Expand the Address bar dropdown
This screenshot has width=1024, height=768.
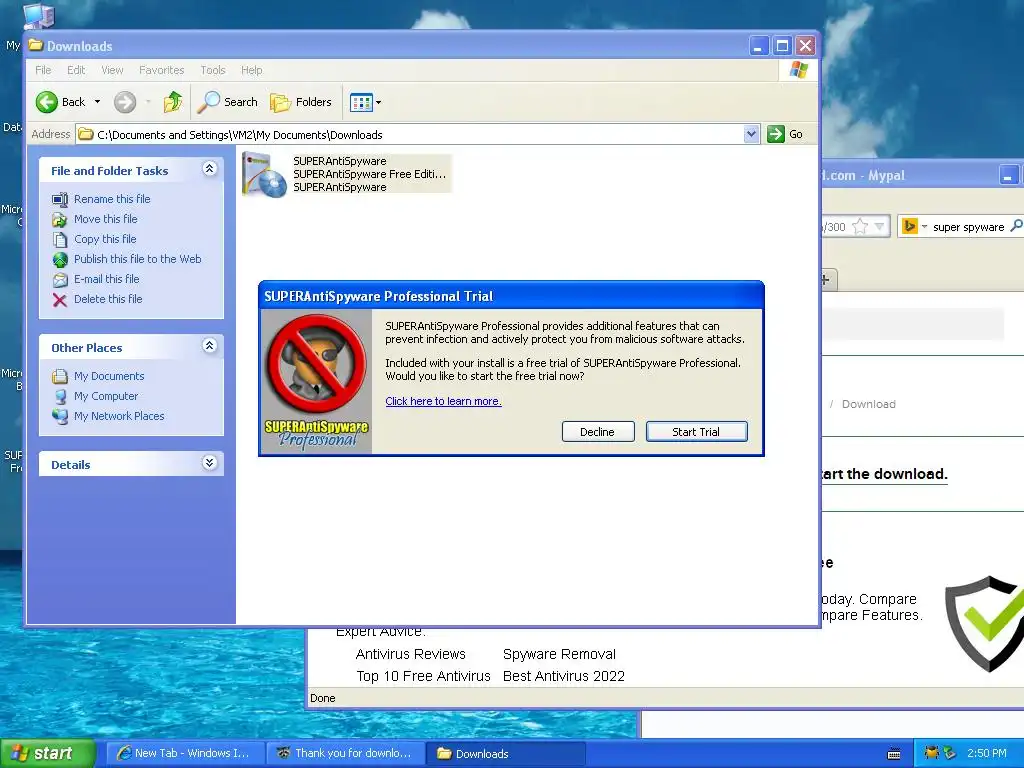click(x=751, y=134)
